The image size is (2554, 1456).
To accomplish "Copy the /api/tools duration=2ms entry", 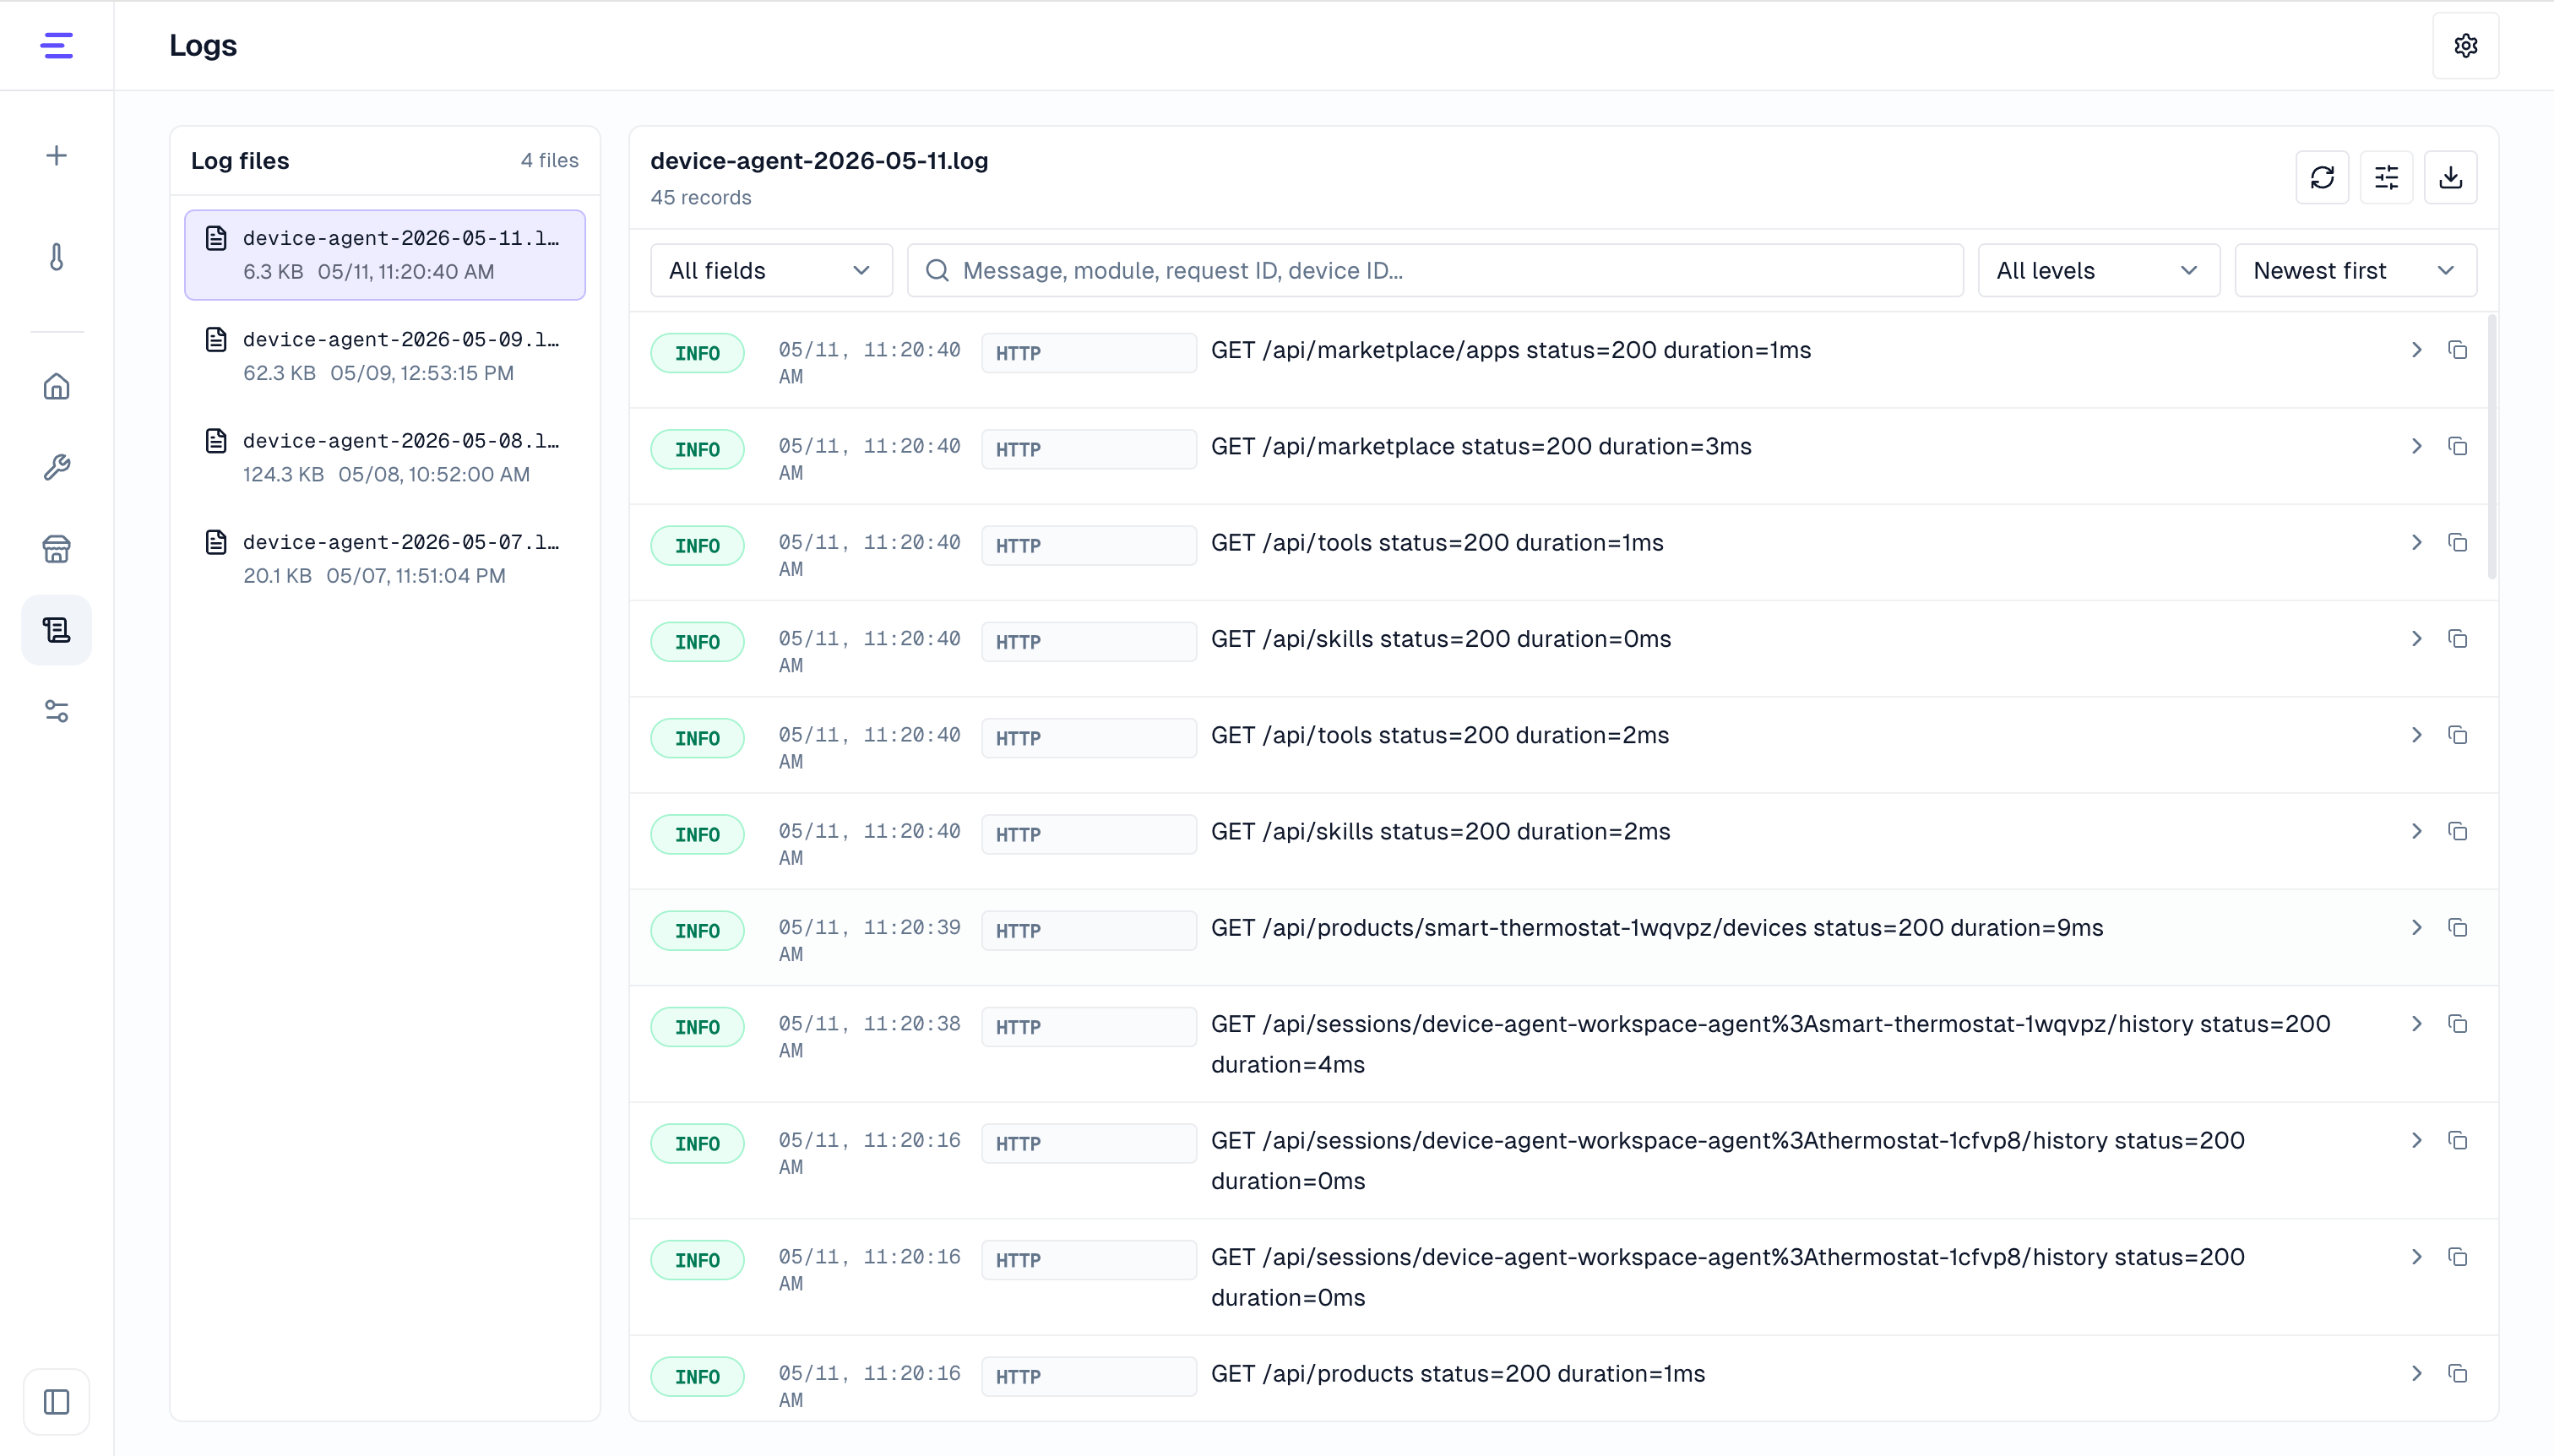I will [x=2457, y=735].
